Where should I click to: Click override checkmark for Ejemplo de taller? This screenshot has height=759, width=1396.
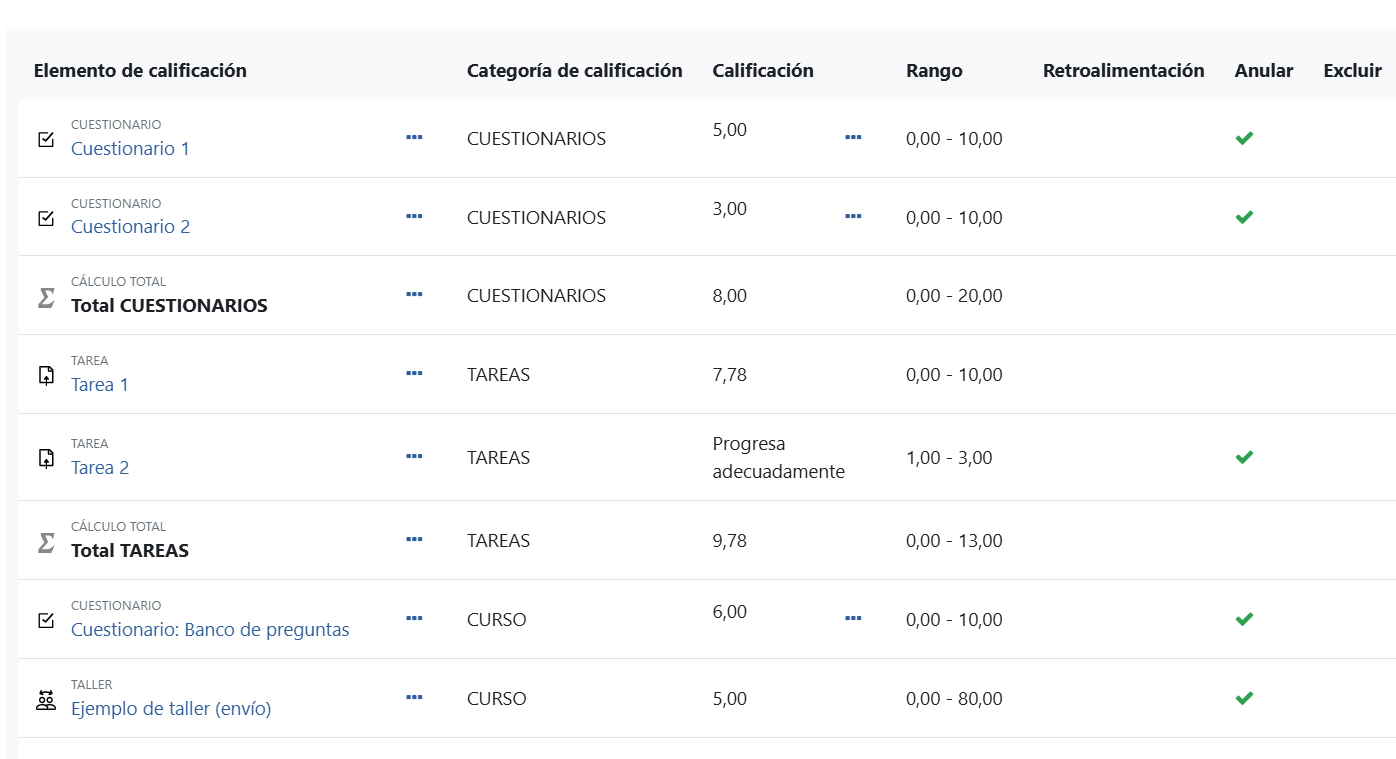coord(1244,698)
